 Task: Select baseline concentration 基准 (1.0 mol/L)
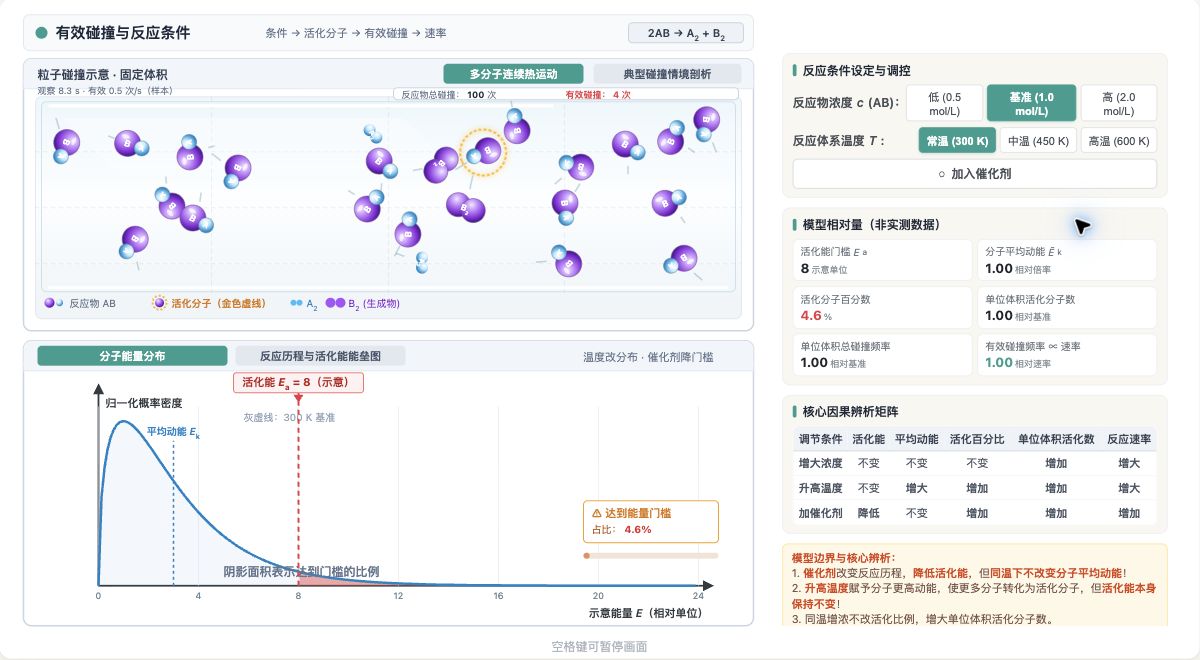pyautogui.click(x=1031, y=103)
